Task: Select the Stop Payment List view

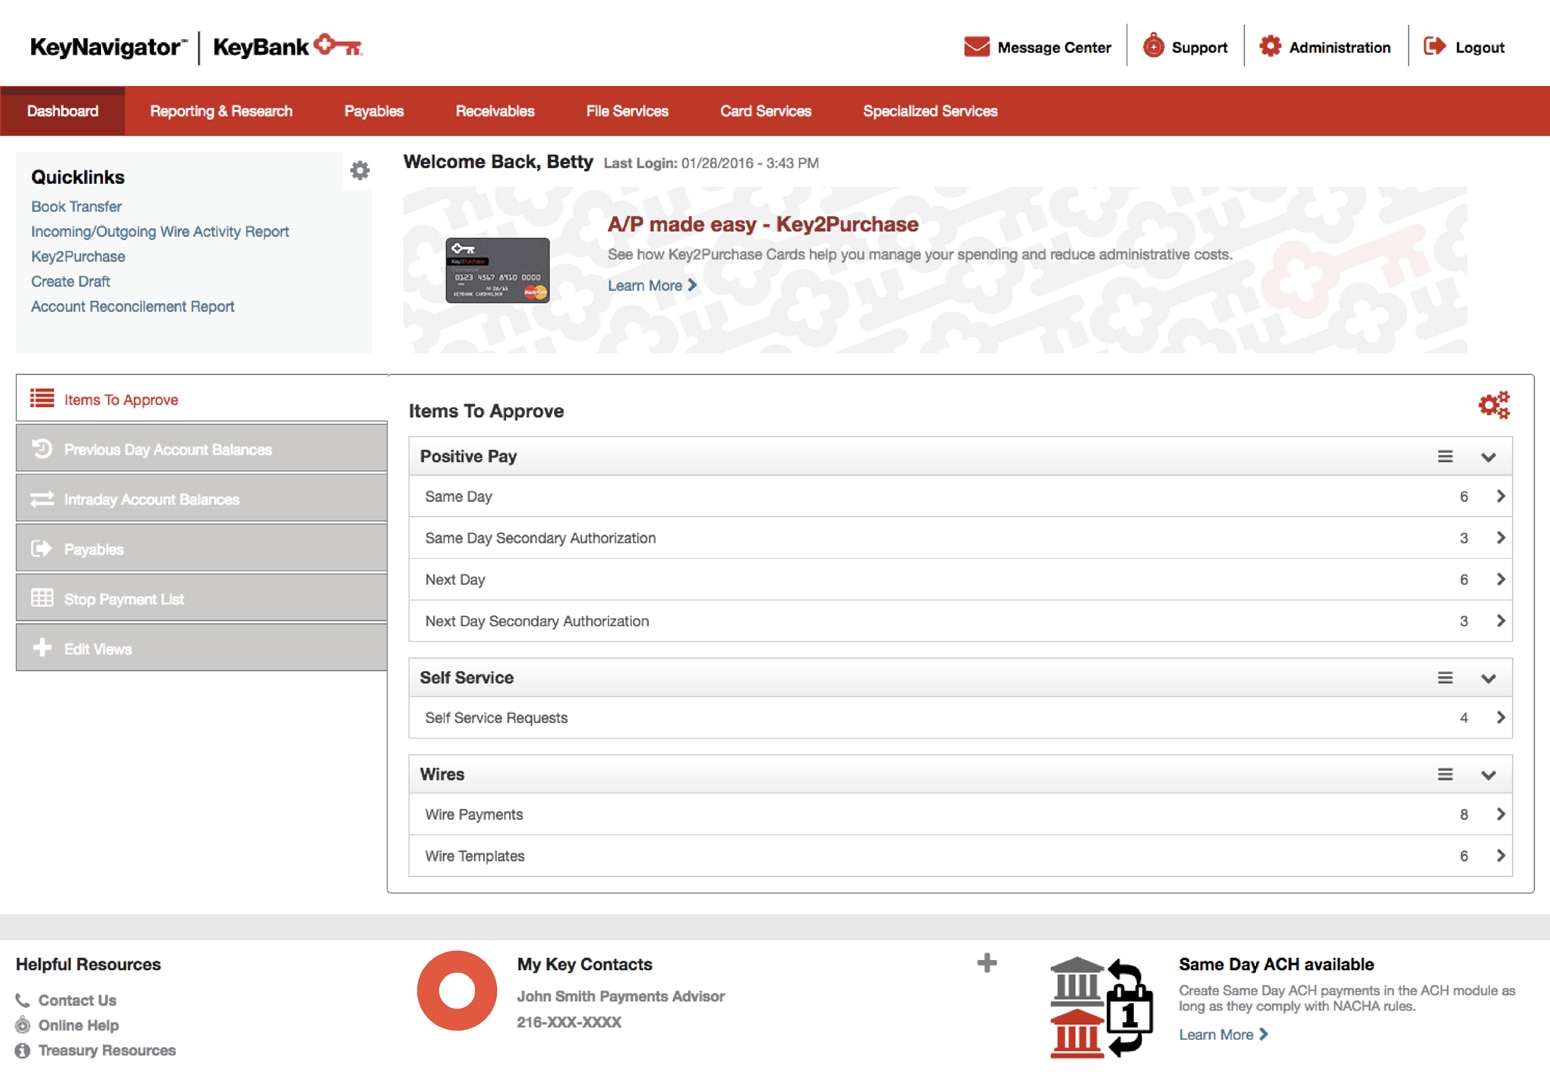Action: pyautogui.click(x=201, y=598)
